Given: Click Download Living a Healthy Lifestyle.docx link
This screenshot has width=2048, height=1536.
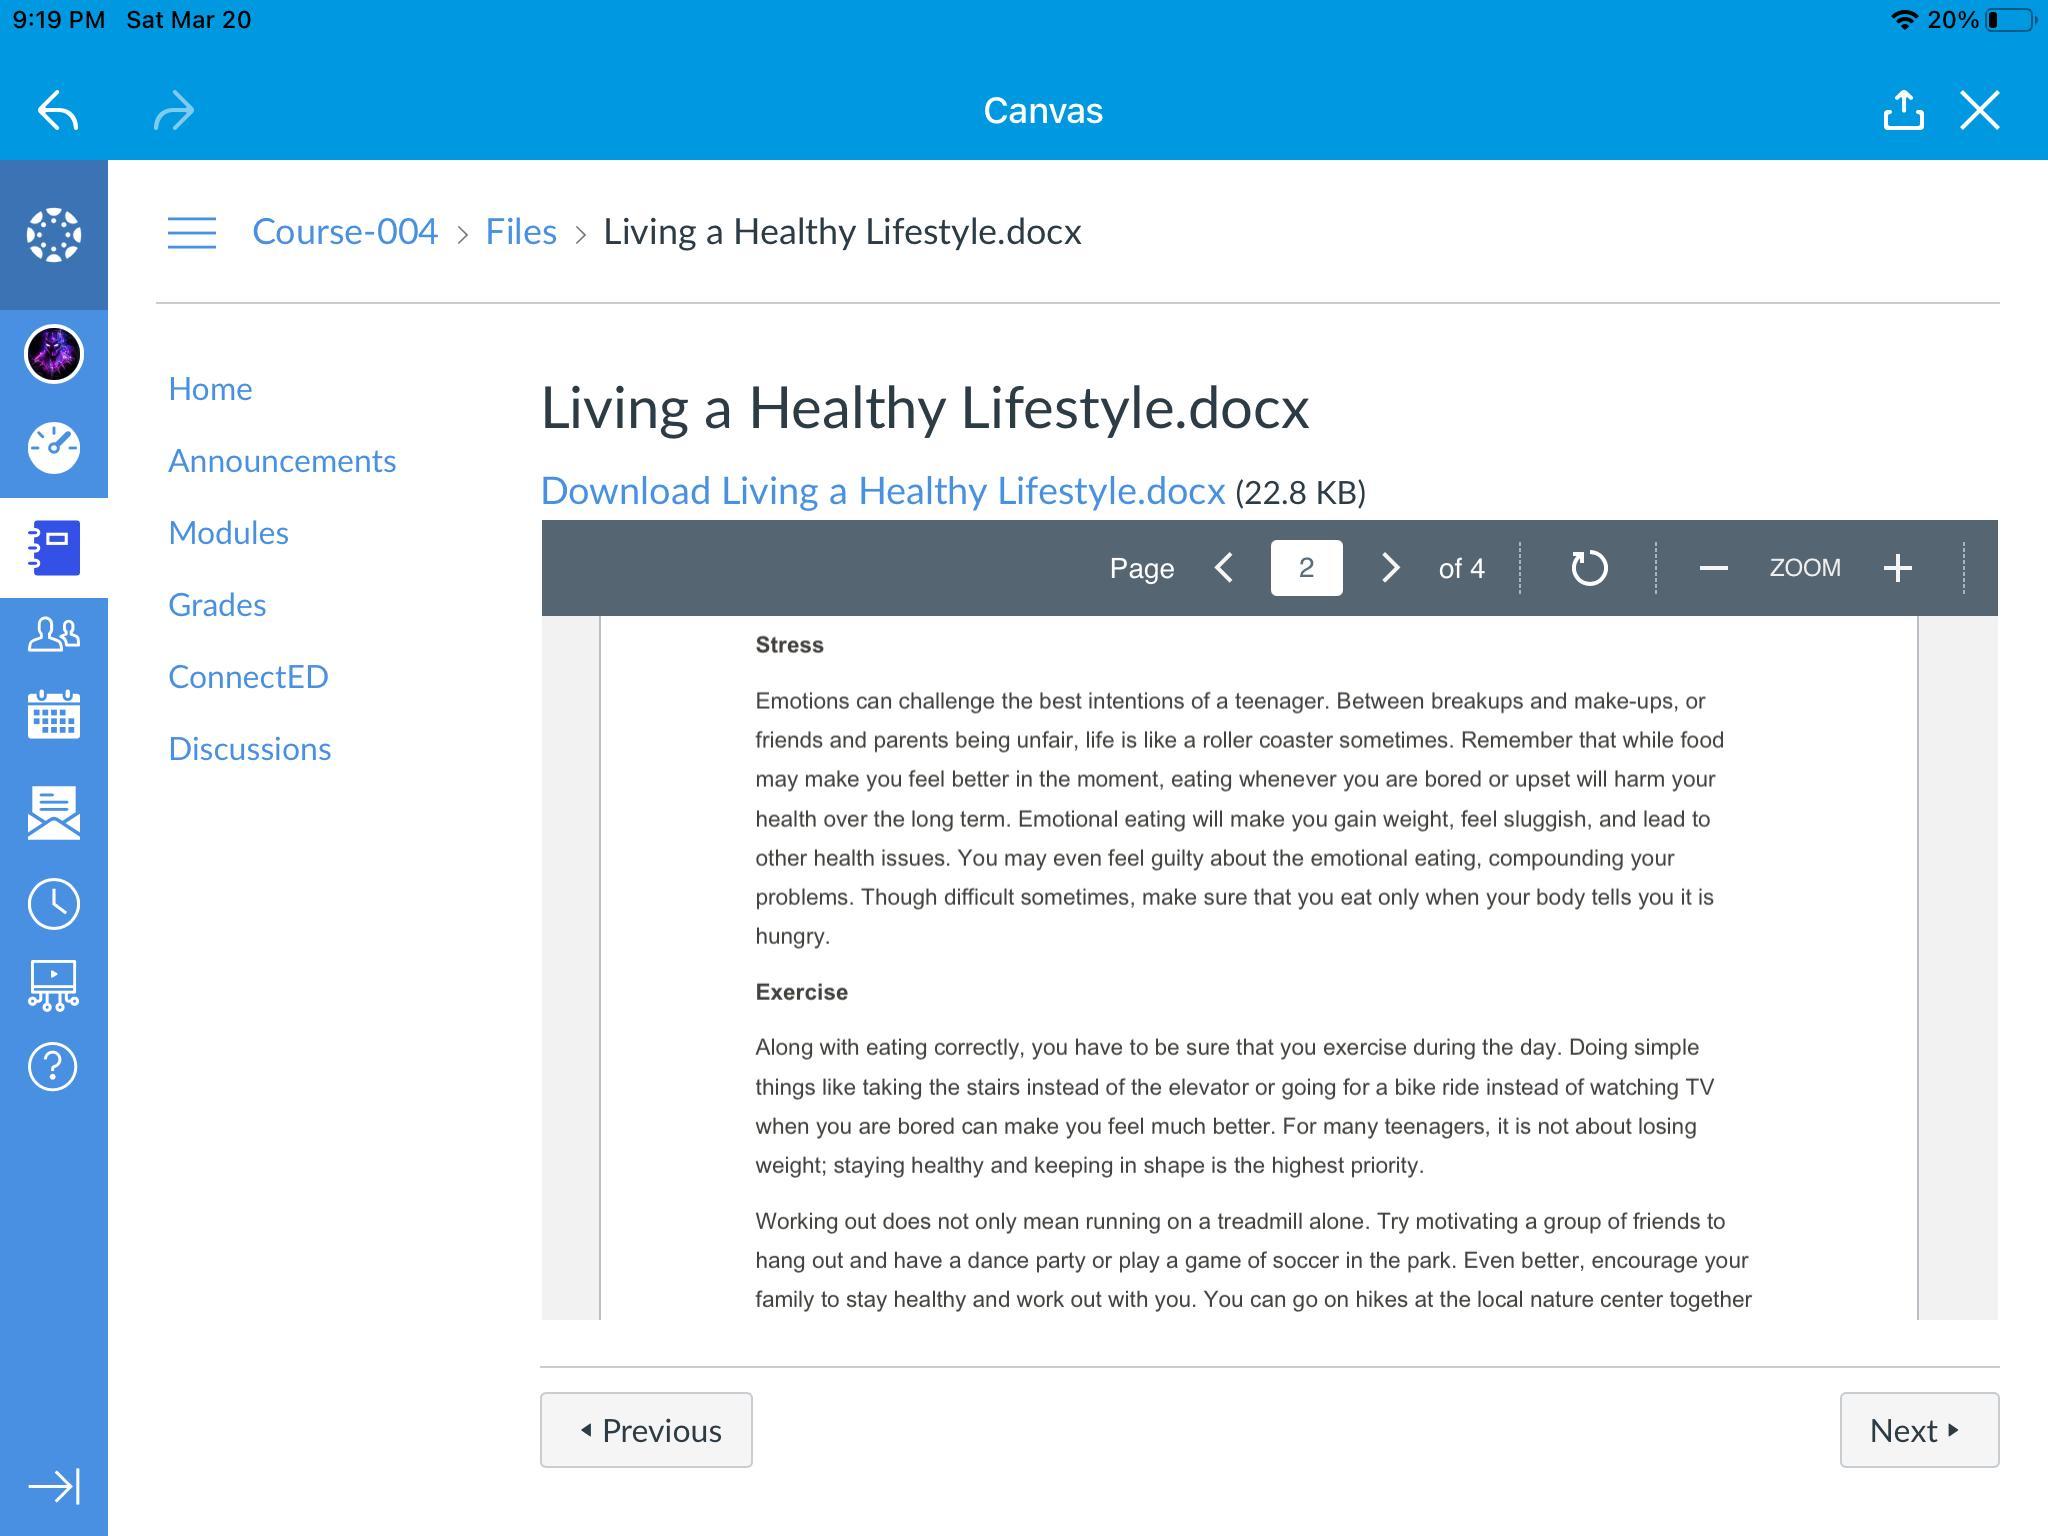Looking at the screenshot, I should (882, 491).
